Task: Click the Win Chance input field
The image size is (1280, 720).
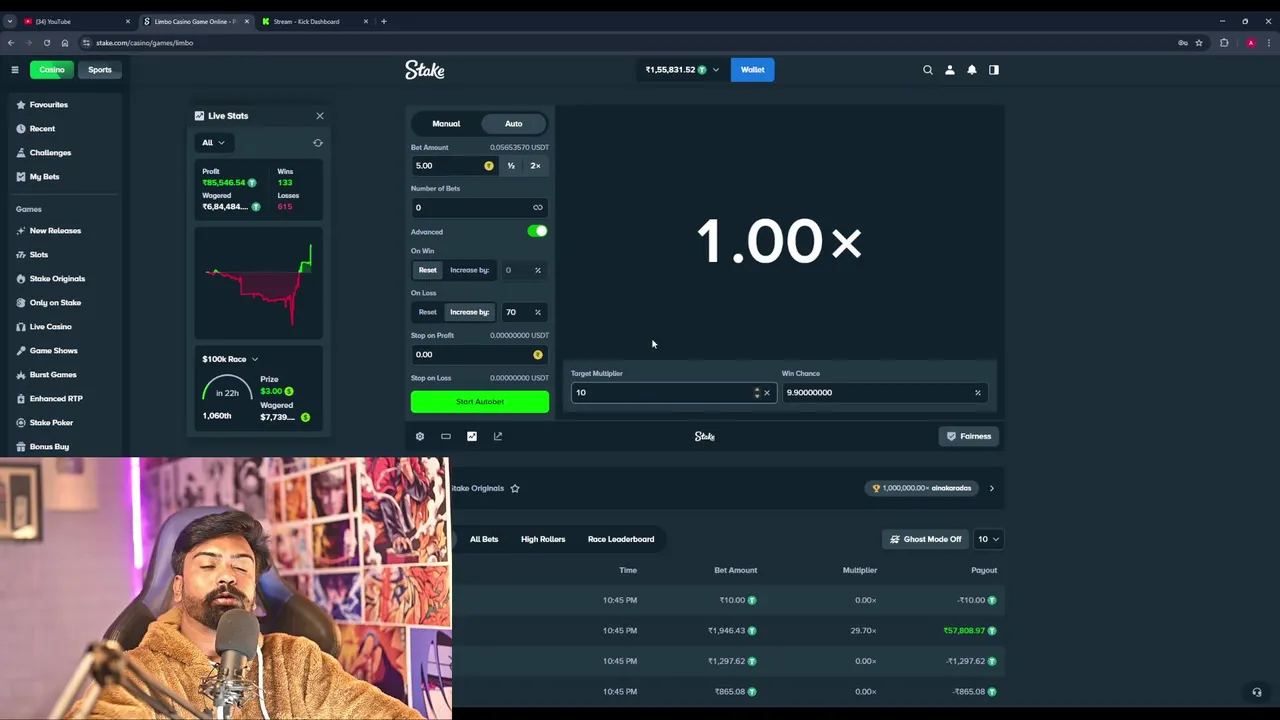Action: [884, 393]
